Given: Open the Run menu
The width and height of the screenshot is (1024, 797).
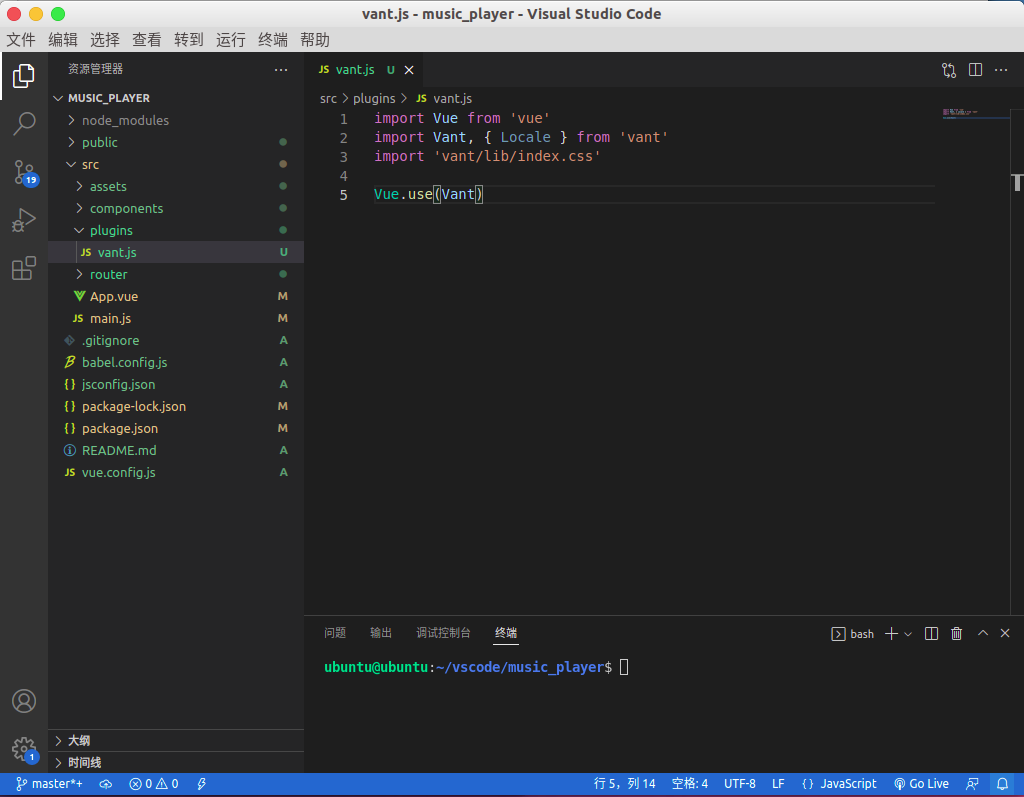Looking at the screenshot, I should coord(231,40).
